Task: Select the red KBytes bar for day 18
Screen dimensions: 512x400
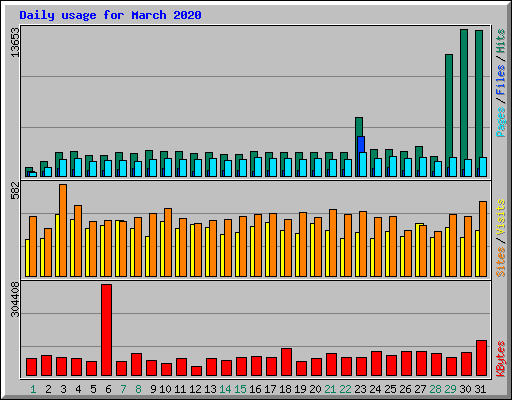Action: tap(286, 362)
